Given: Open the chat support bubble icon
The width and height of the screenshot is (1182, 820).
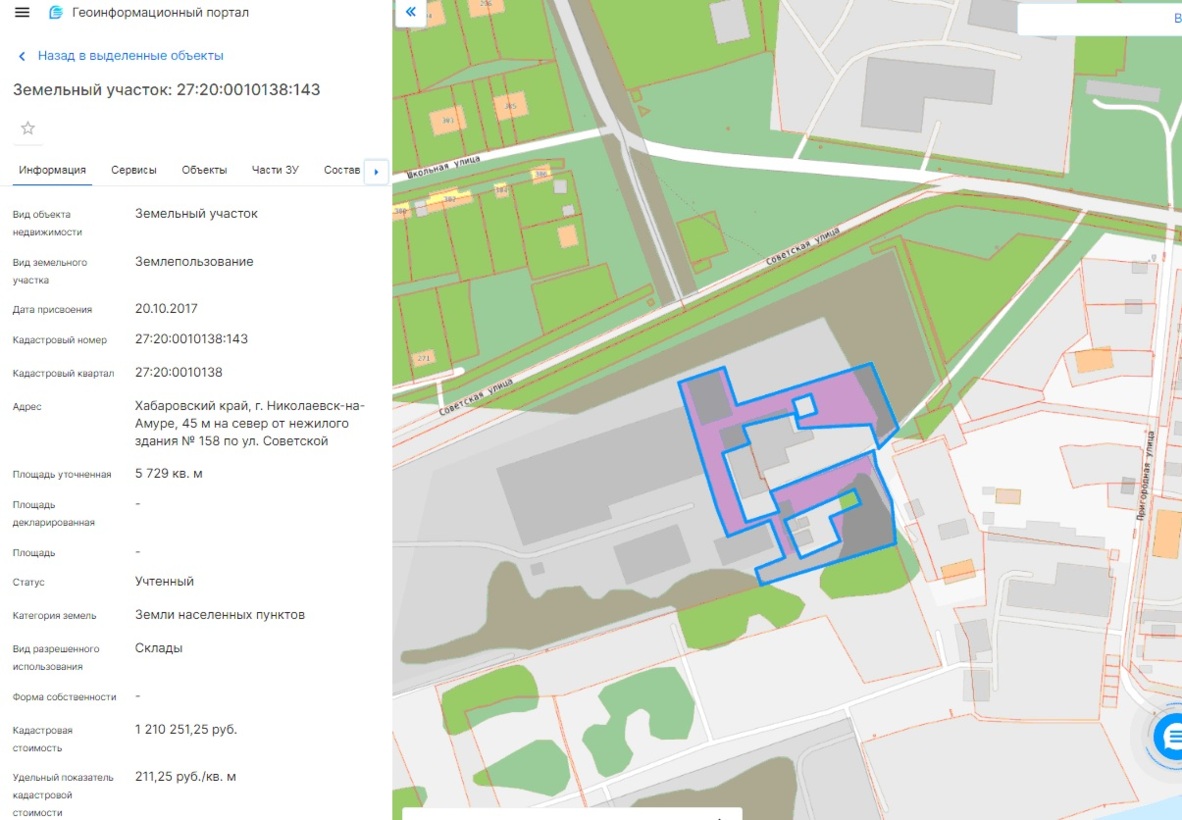Looking at the screenshot, I should 1171,736.
